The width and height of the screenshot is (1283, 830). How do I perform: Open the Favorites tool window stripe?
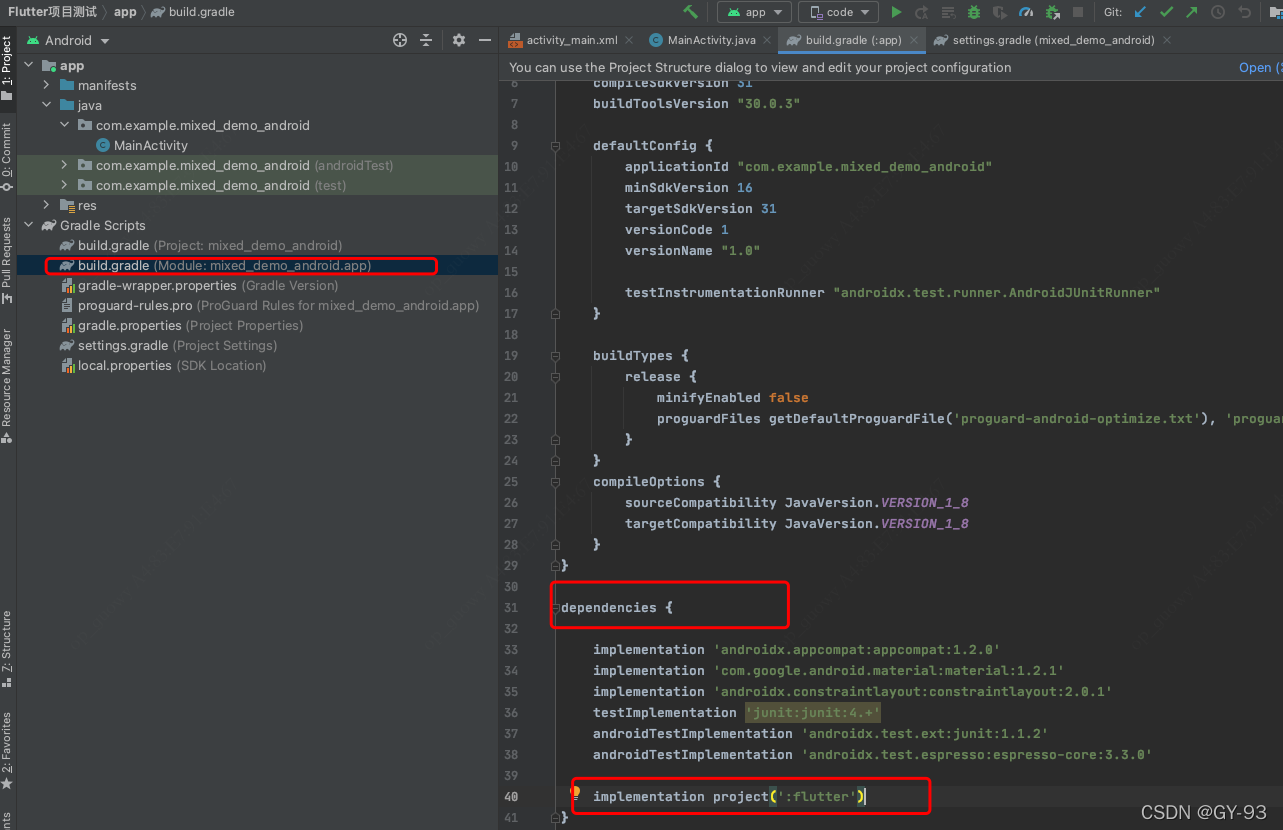(x=7, y=750)
